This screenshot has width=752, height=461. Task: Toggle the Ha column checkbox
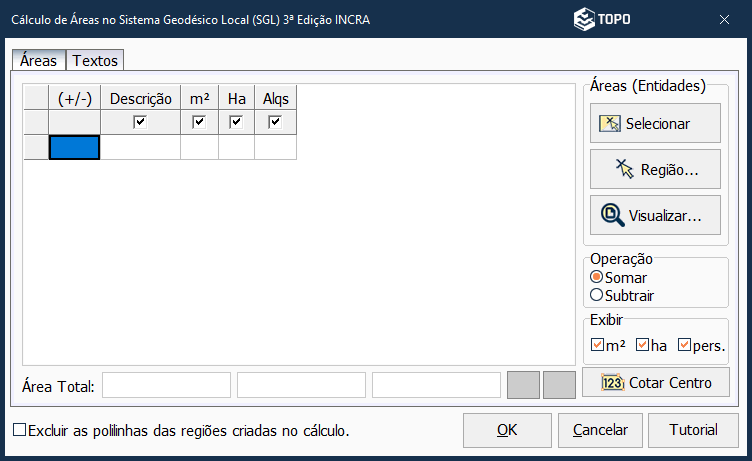pos(236,122)
